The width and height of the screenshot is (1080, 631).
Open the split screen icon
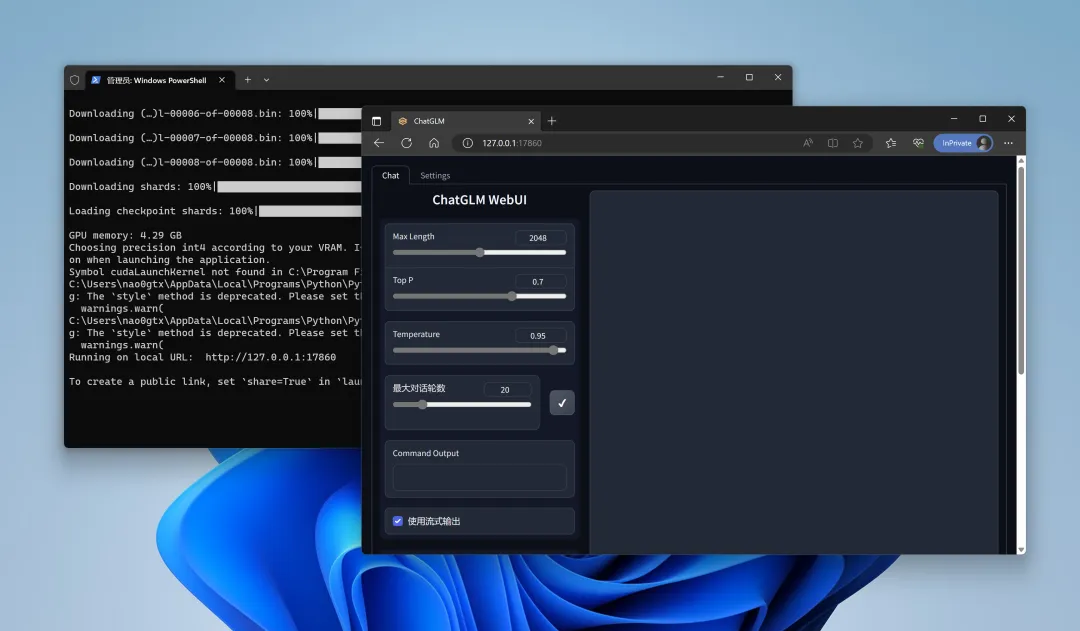(833, 143)
